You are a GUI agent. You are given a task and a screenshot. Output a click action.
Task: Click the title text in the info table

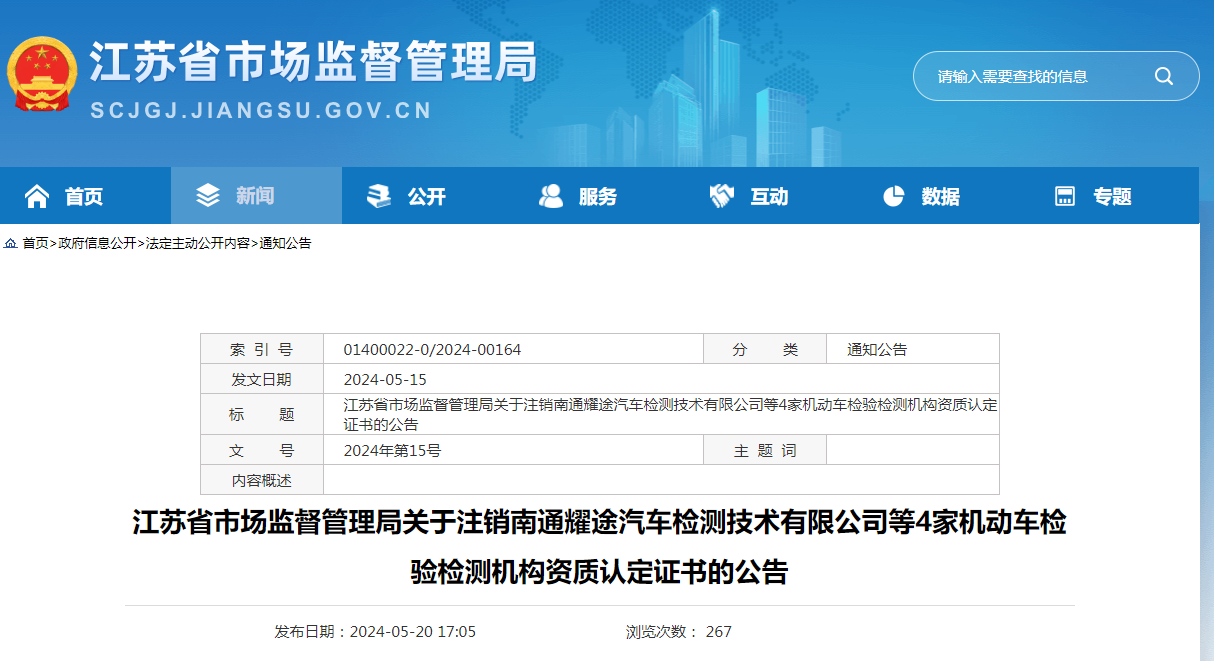point(670,414)
